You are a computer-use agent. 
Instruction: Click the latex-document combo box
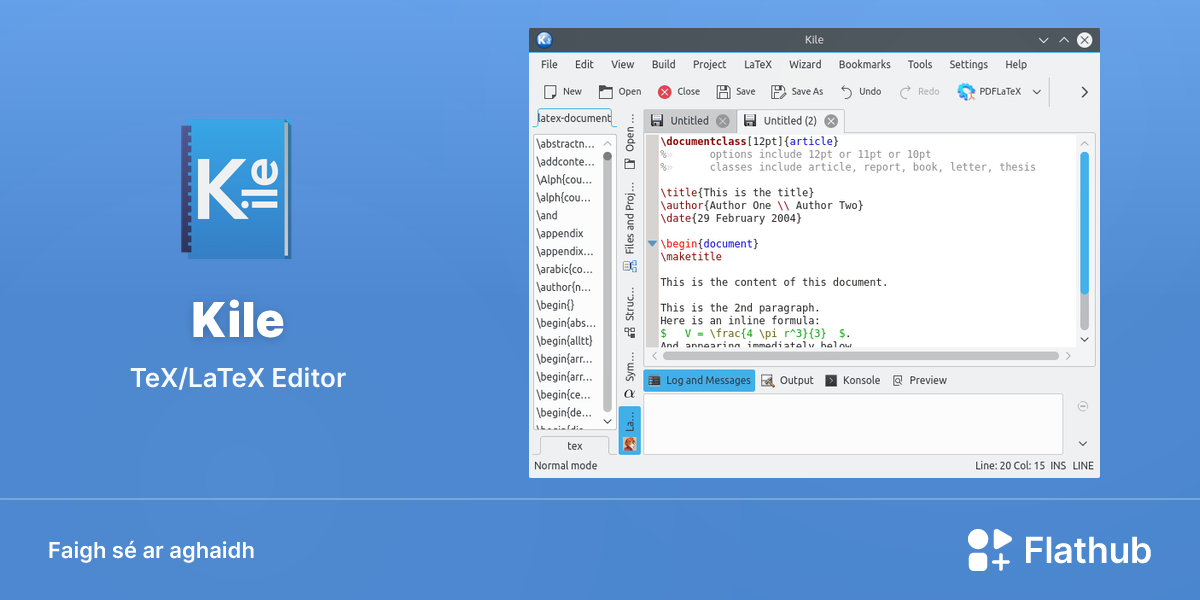[x=575, y=118]
